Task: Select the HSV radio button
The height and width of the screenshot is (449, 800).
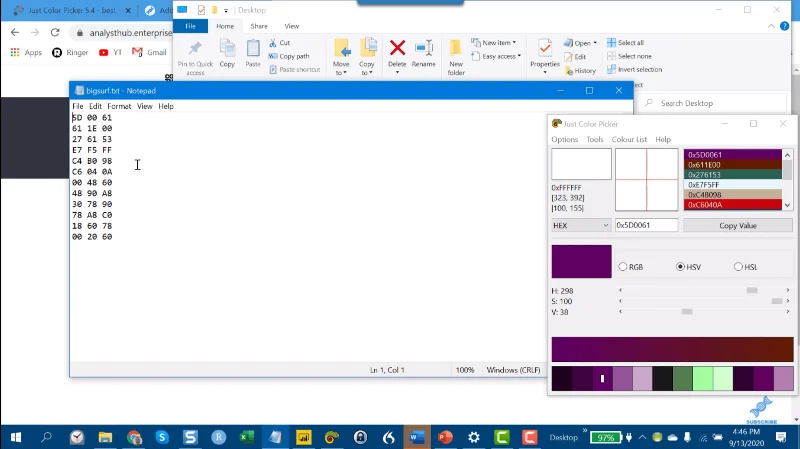Action: coord(680,267)
